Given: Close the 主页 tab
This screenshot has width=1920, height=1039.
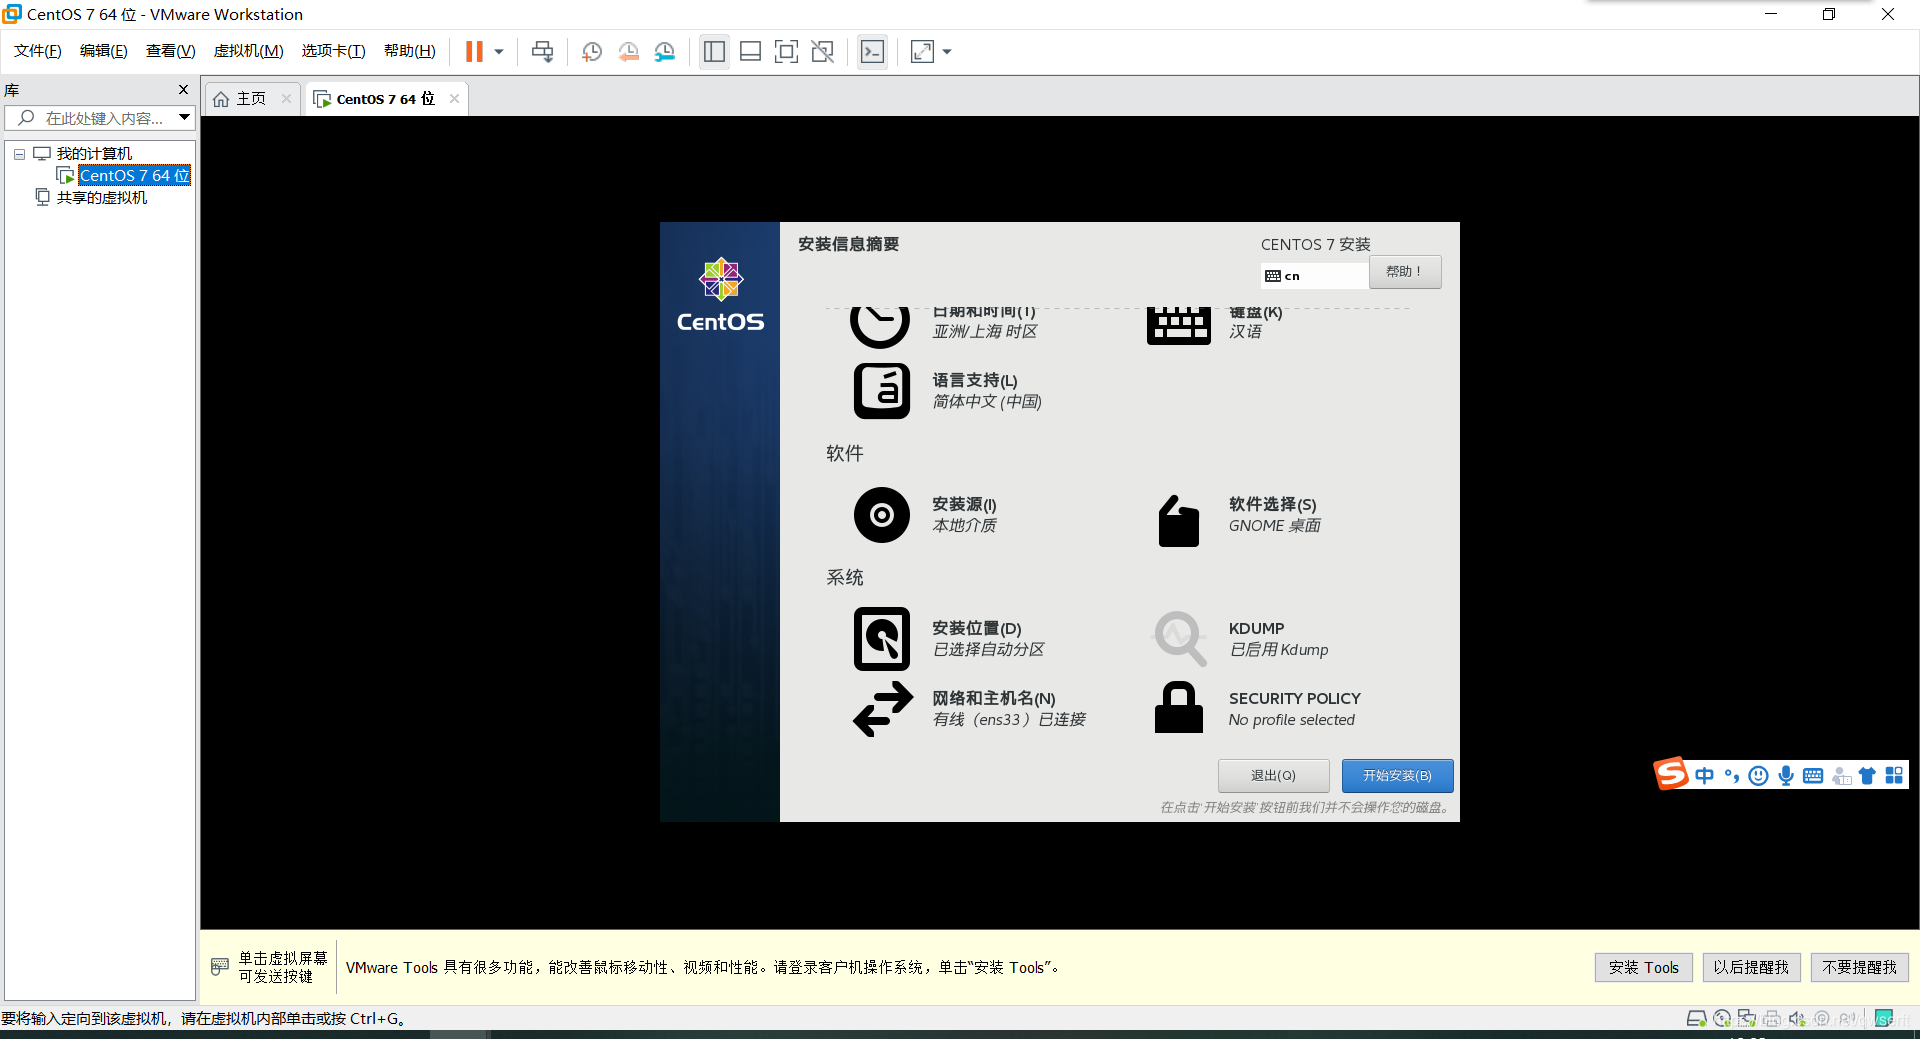Looking at the screenshot, I should (x=287, y=98).
